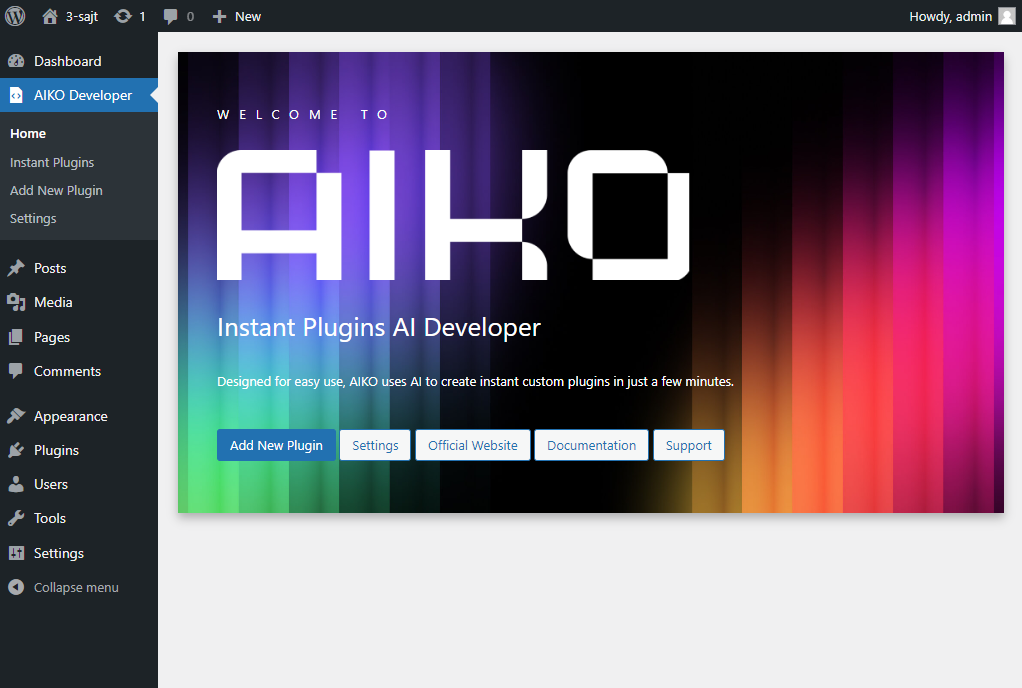1022x688 pixels.
Task: Open Appearance menu
Action: [70, 416]
